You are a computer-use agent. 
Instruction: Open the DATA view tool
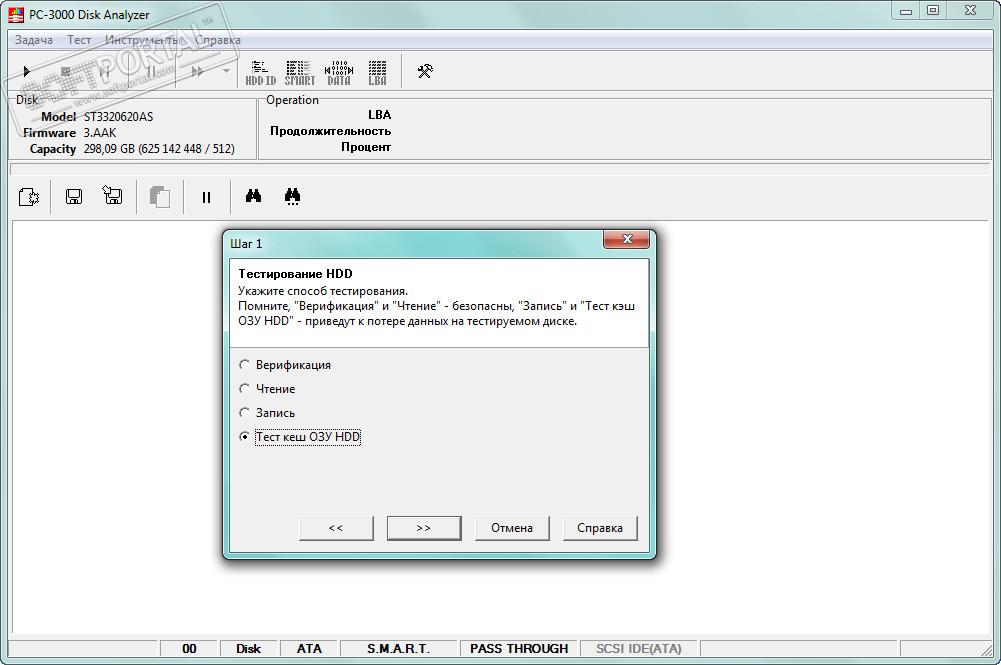click(x=339, y=73)
